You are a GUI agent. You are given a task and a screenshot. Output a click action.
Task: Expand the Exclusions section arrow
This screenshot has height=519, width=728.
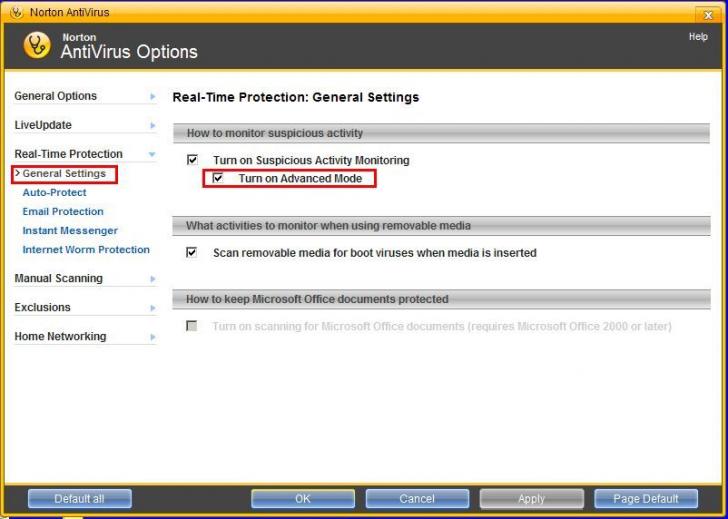coord(153,308)
